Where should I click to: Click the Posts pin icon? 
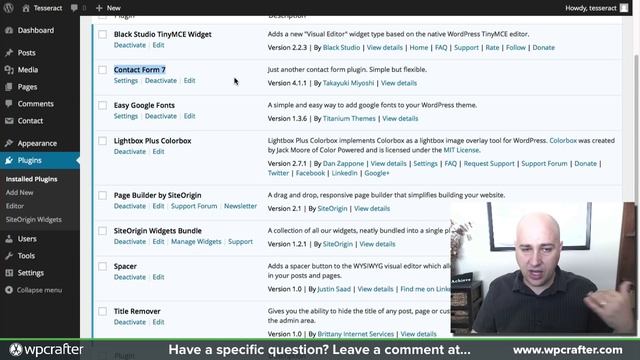[x=9, y=53]
